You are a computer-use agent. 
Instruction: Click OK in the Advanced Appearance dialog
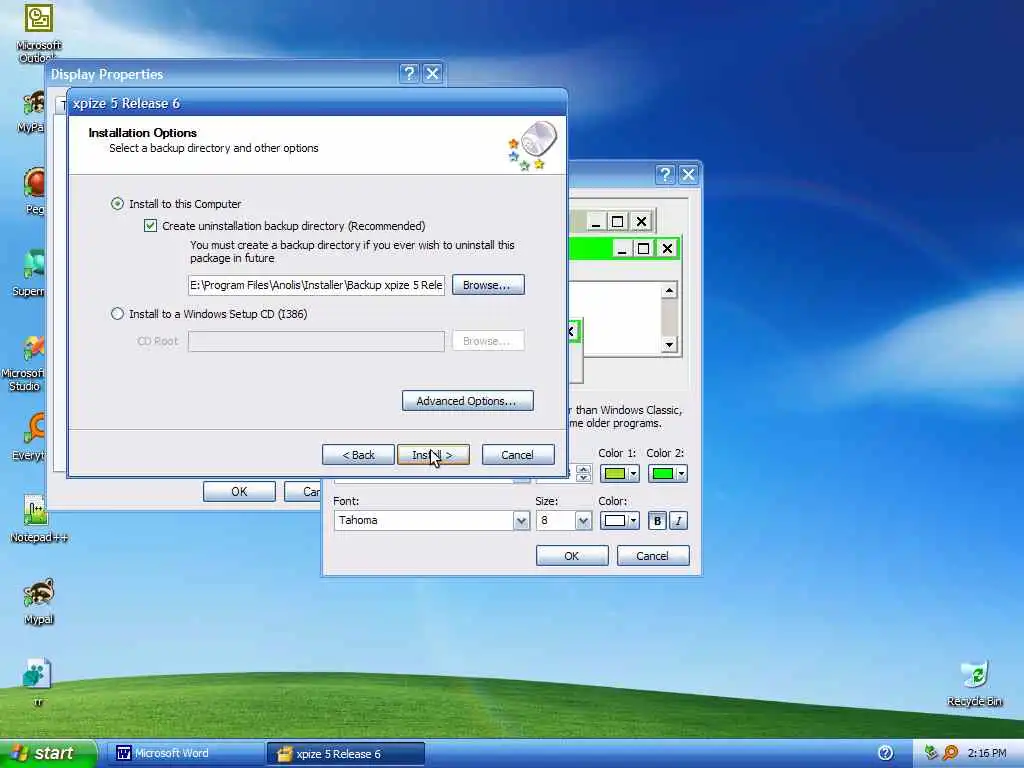tap(572, 556)
